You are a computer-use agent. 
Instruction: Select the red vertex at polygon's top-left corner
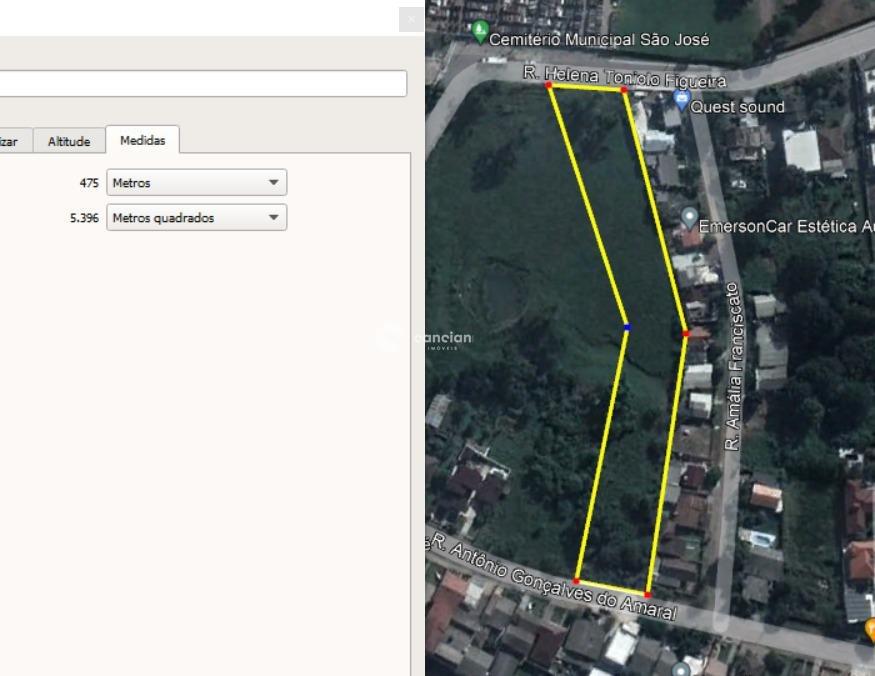(x=548, y=85)
